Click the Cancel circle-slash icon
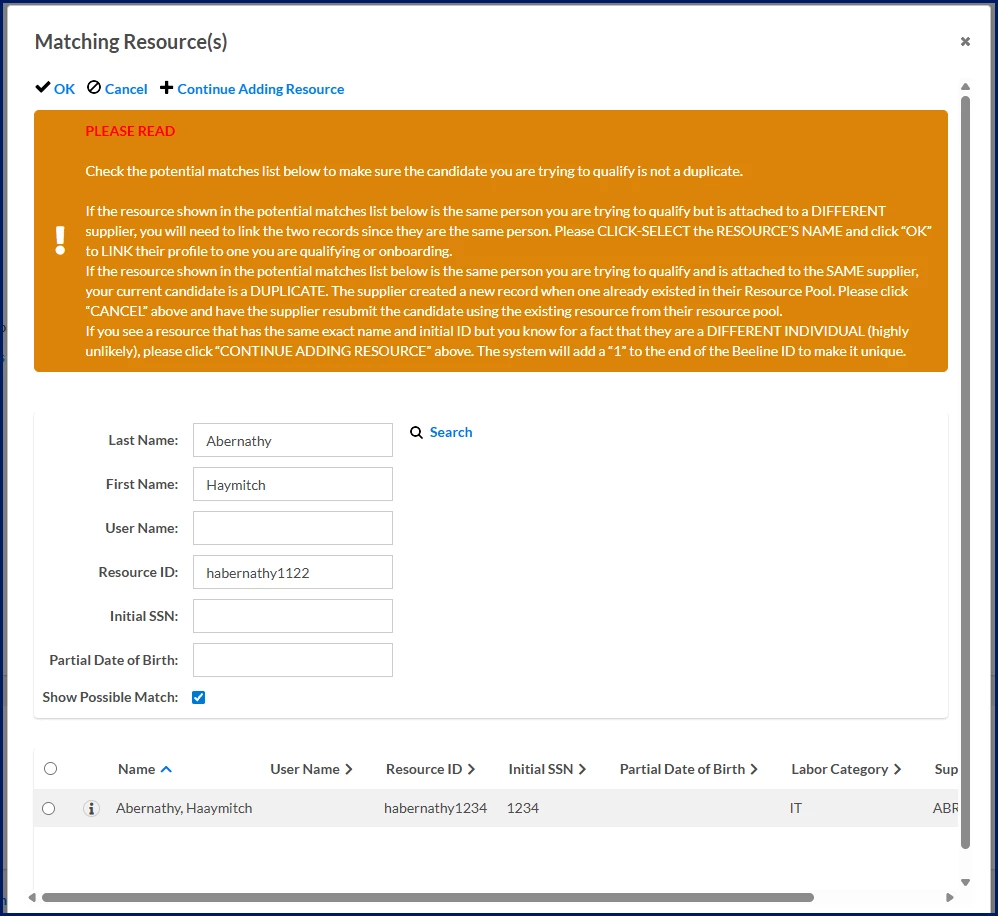This screenshot has height=916, width=998. tap(94, 88)
